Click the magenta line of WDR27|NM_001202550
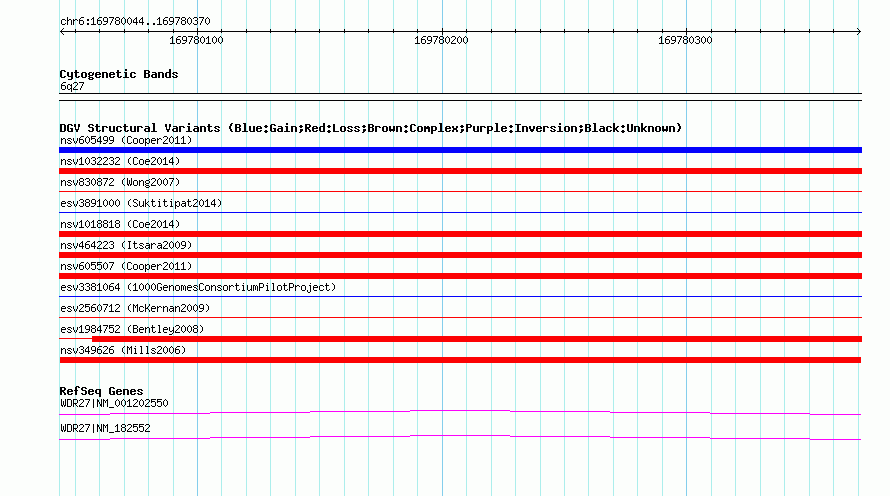 pyautogui.click(x=460, y=412)
